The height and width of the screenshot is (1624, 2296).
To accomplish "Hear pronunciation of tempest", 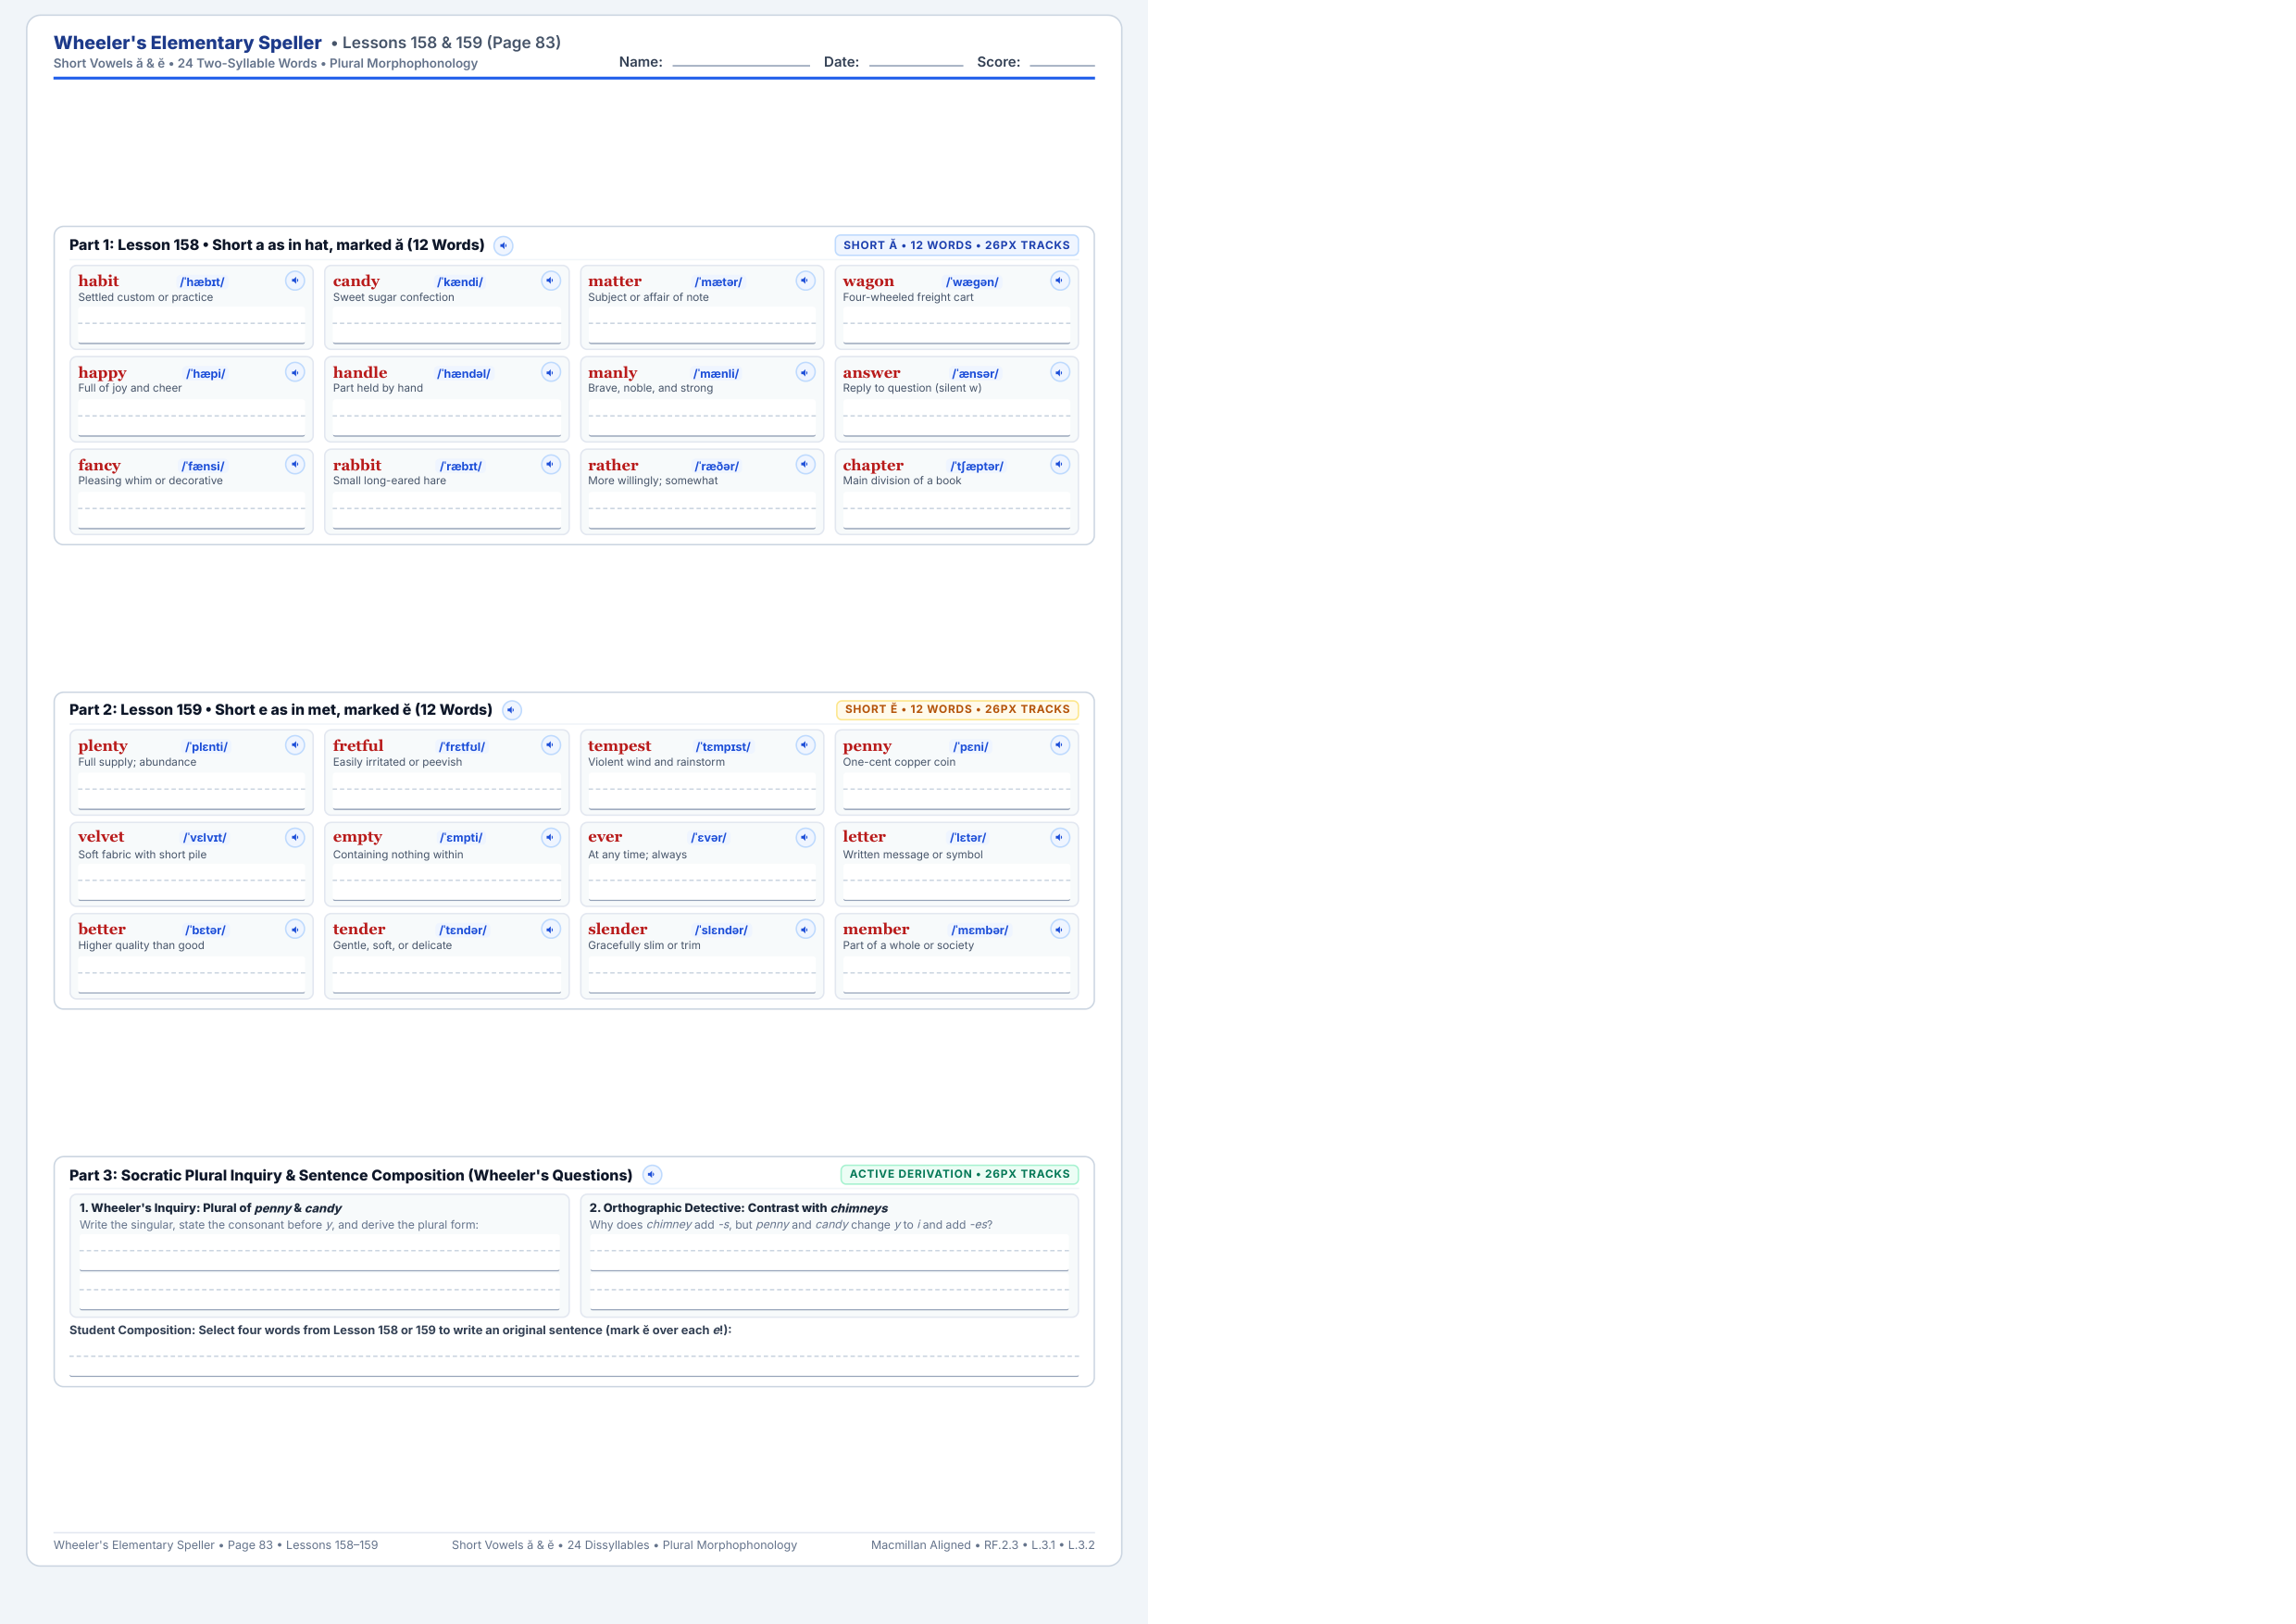I will pos(806,746).
